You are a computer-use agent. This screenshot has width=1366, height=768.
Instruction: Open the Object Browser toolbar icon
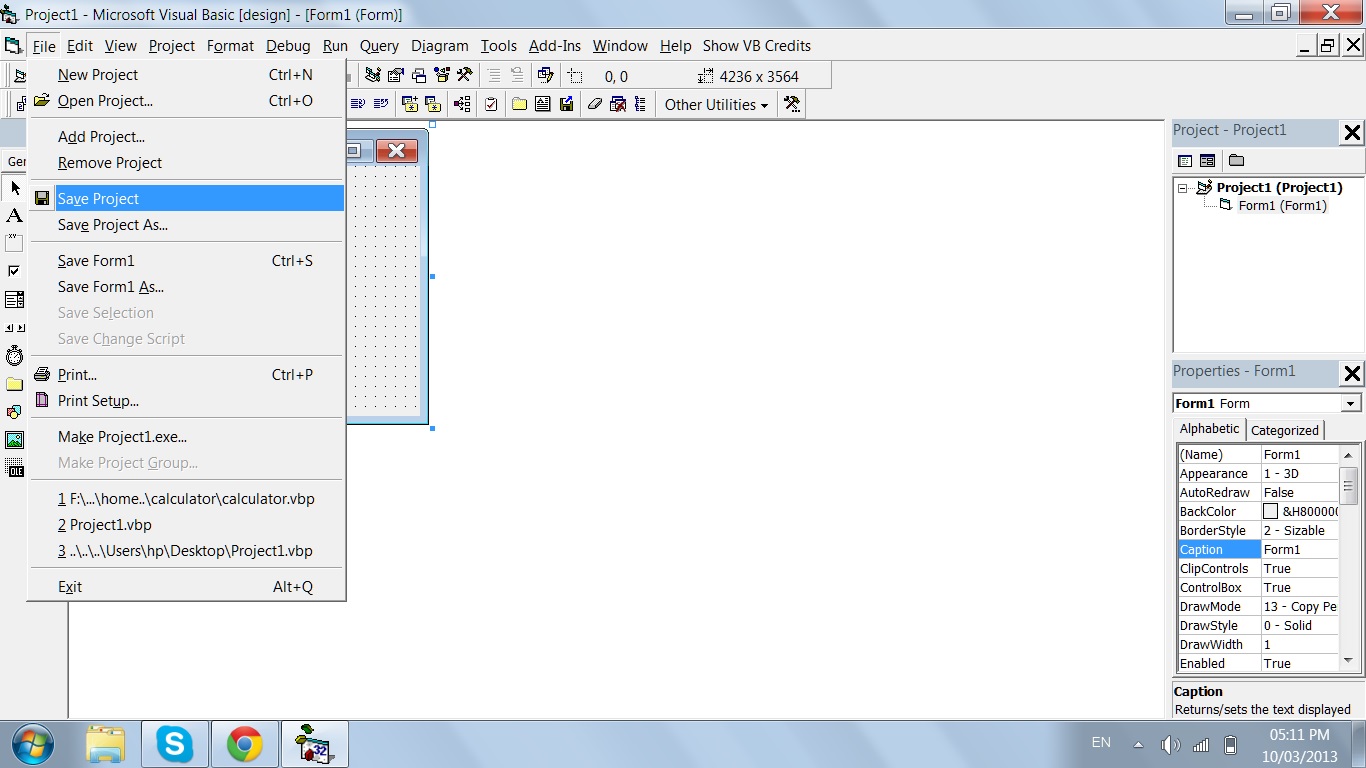[442, 76]
